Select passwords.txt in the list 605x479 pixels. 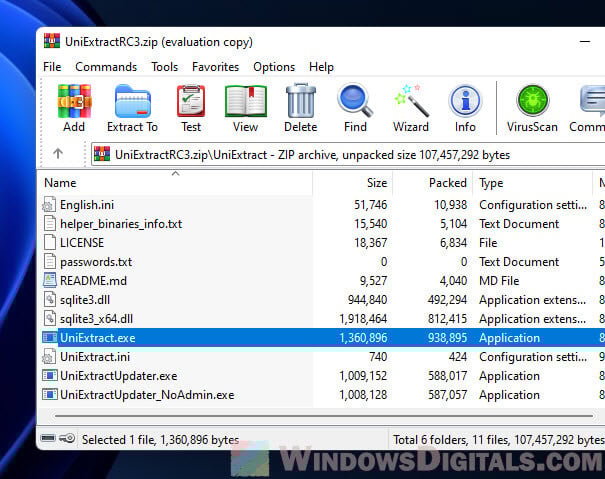coord(96,262)
